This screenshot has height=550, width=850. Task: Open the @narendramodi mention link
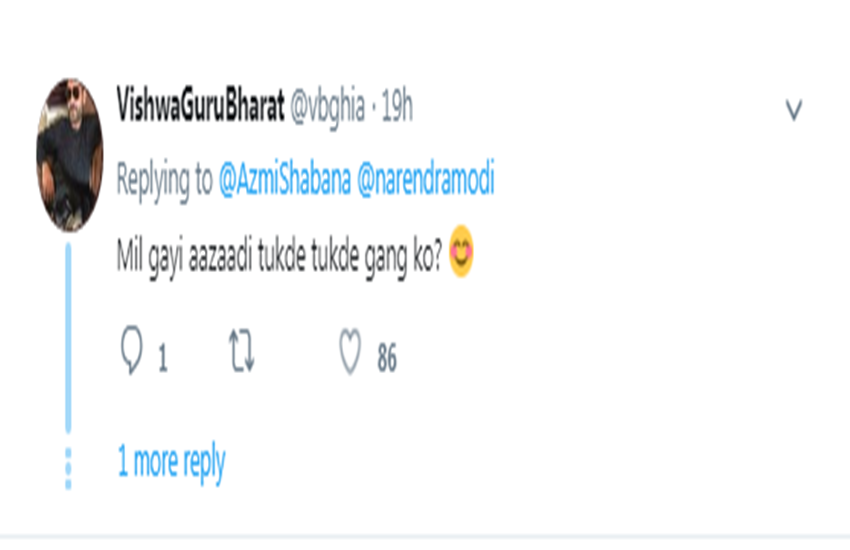pos(425,181)
